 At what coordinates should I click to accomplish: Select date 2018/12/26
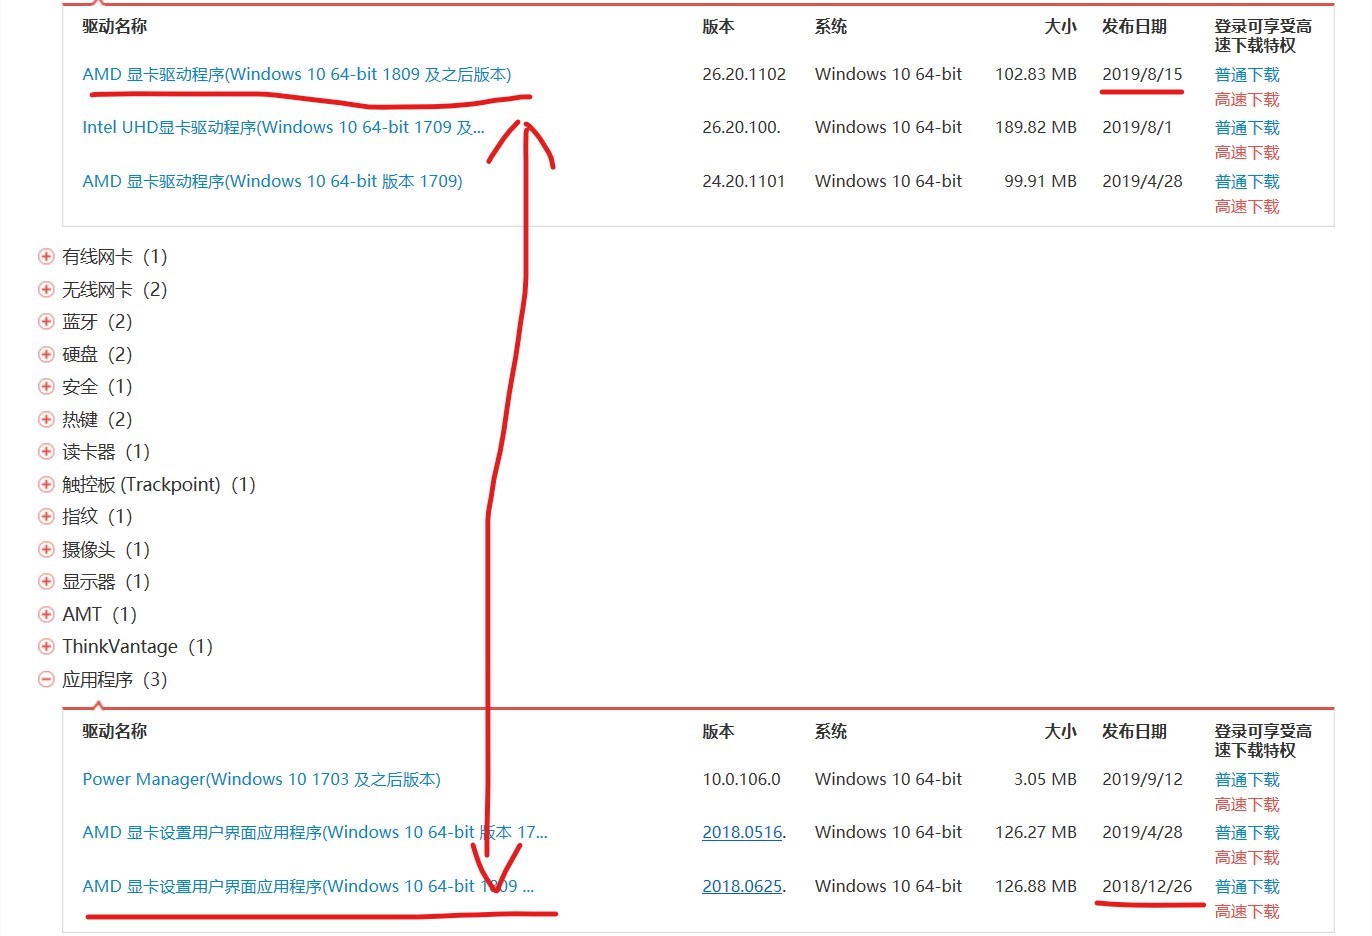tap(1147, 886)
